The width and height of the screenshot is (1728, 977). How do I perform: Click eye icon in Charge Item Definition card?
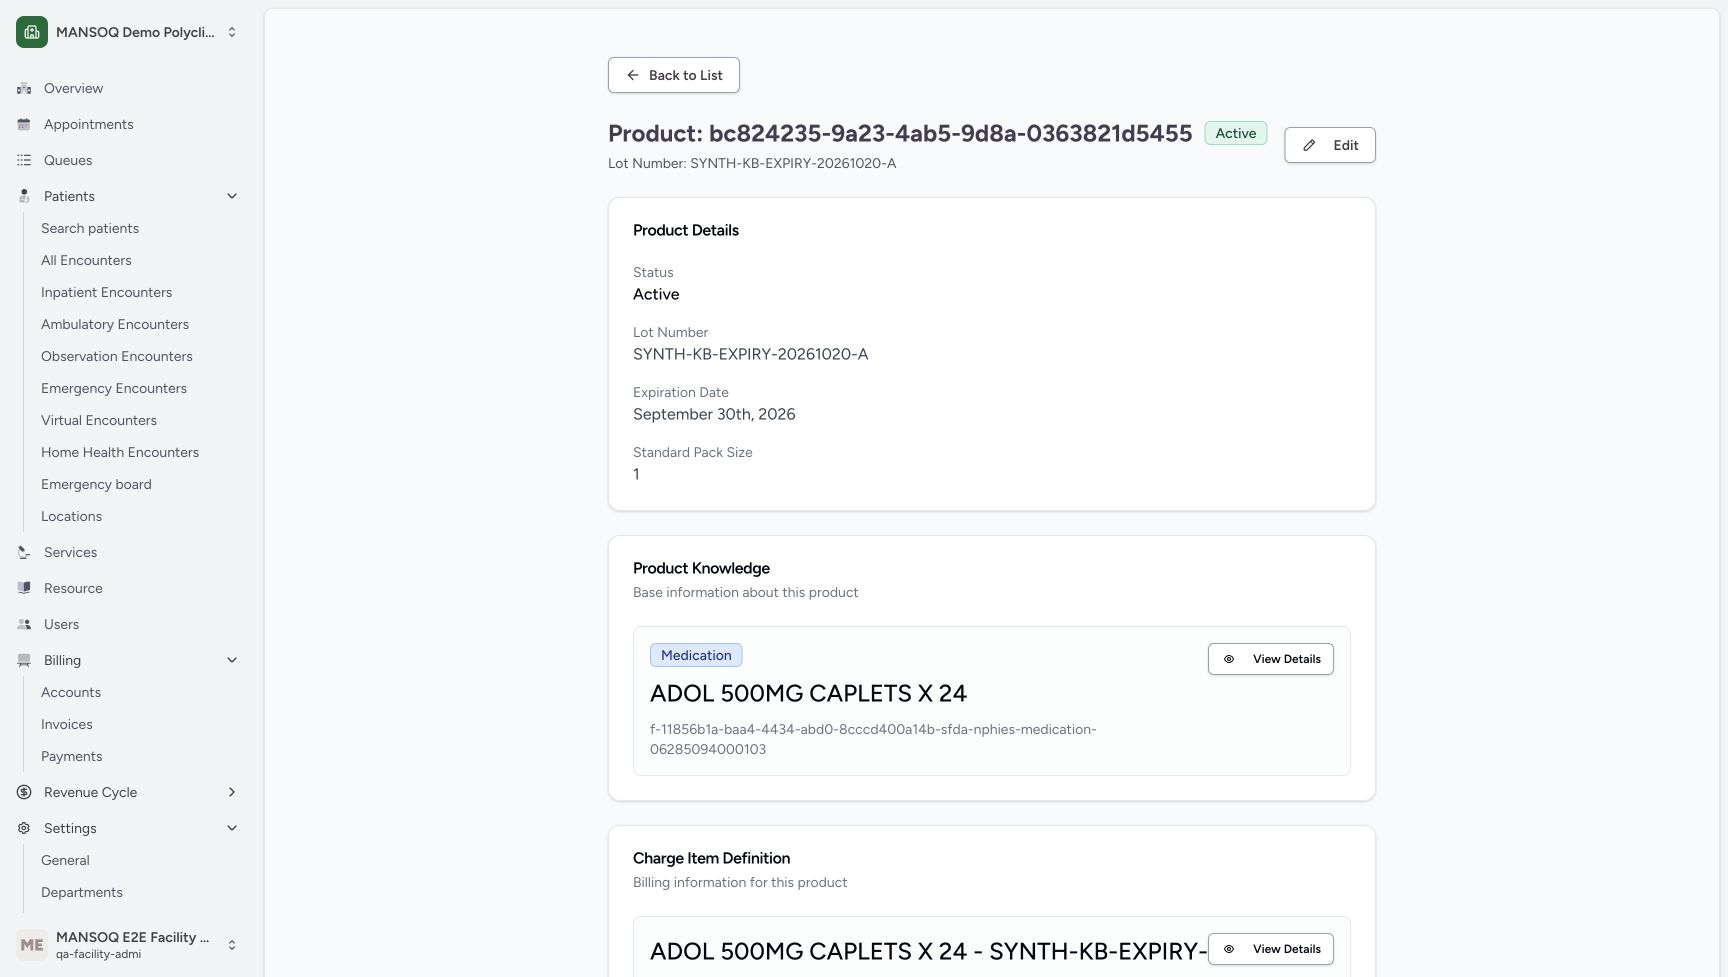(1229, 949)
